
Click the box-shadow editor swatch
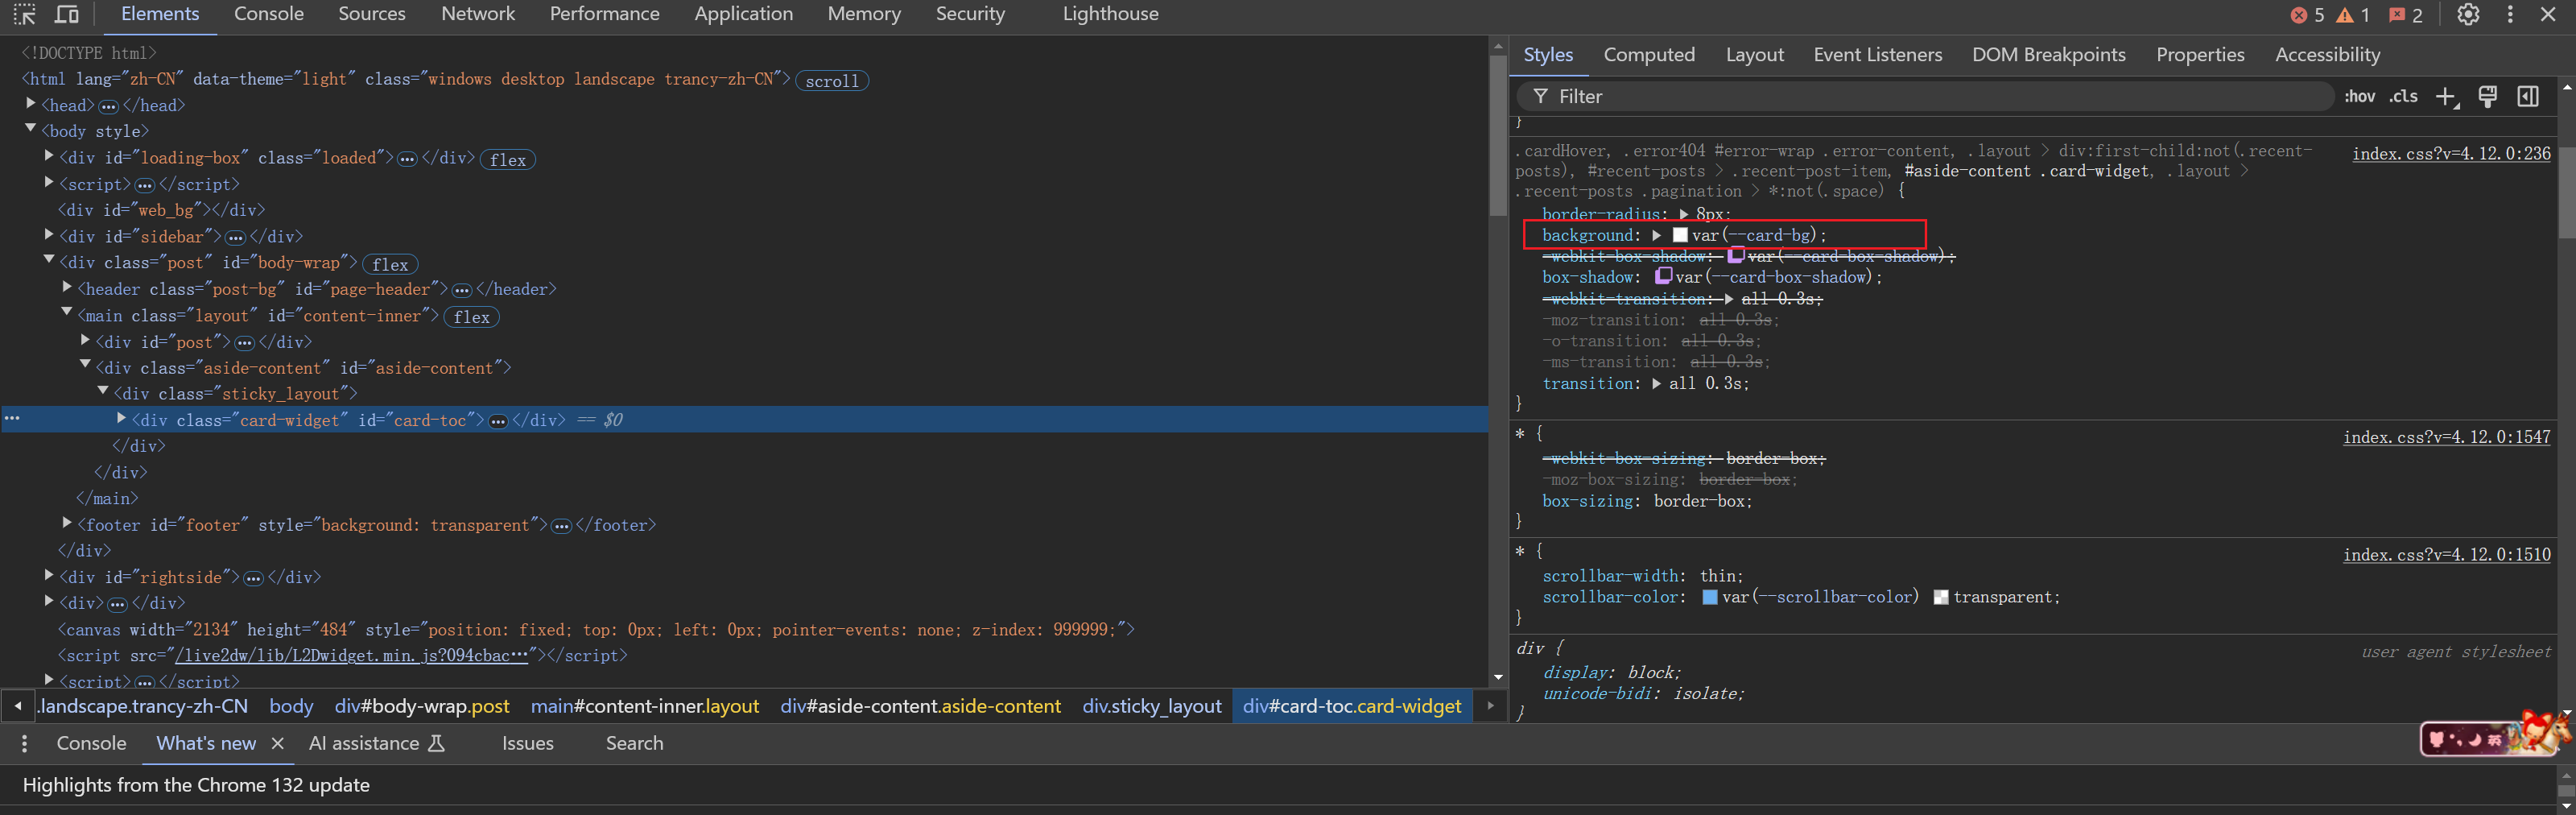tap(1663, 276)
